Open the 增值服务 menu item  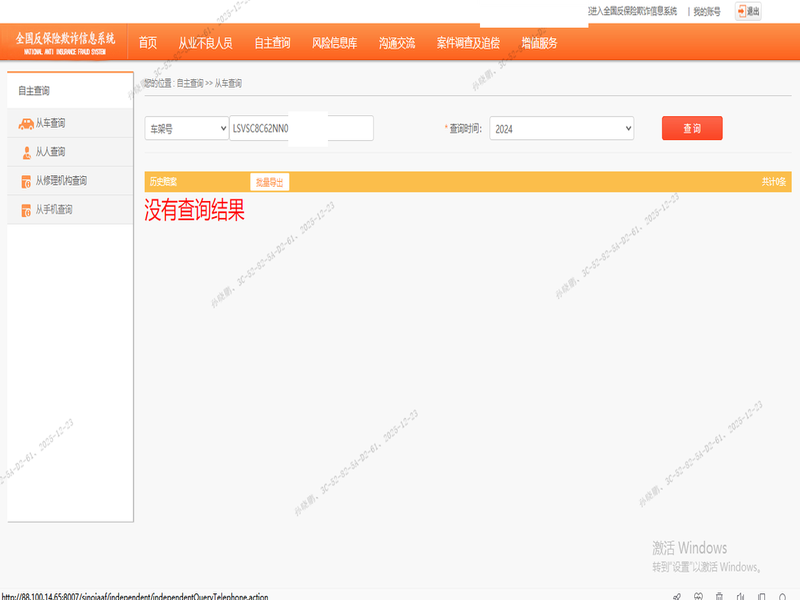tap(539, 43)
